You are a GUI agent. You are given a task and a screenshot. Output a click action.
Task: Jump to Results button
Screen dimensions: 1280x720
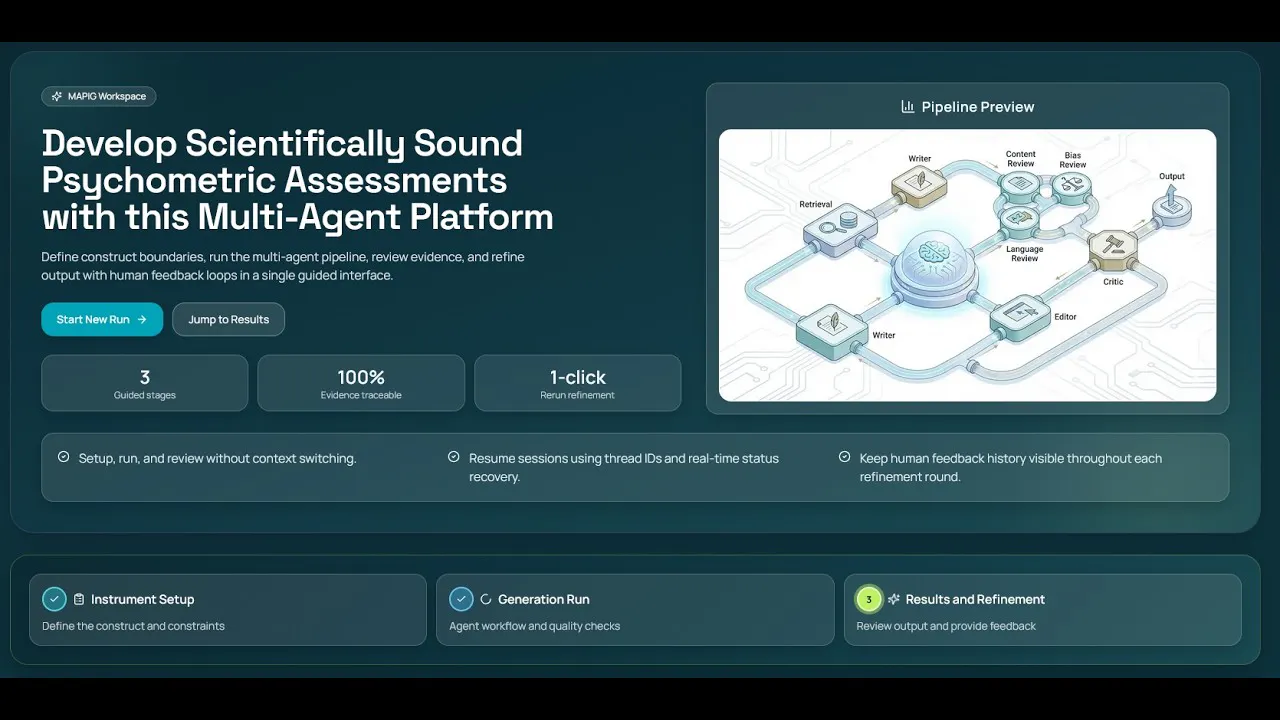tap(229, 320)
